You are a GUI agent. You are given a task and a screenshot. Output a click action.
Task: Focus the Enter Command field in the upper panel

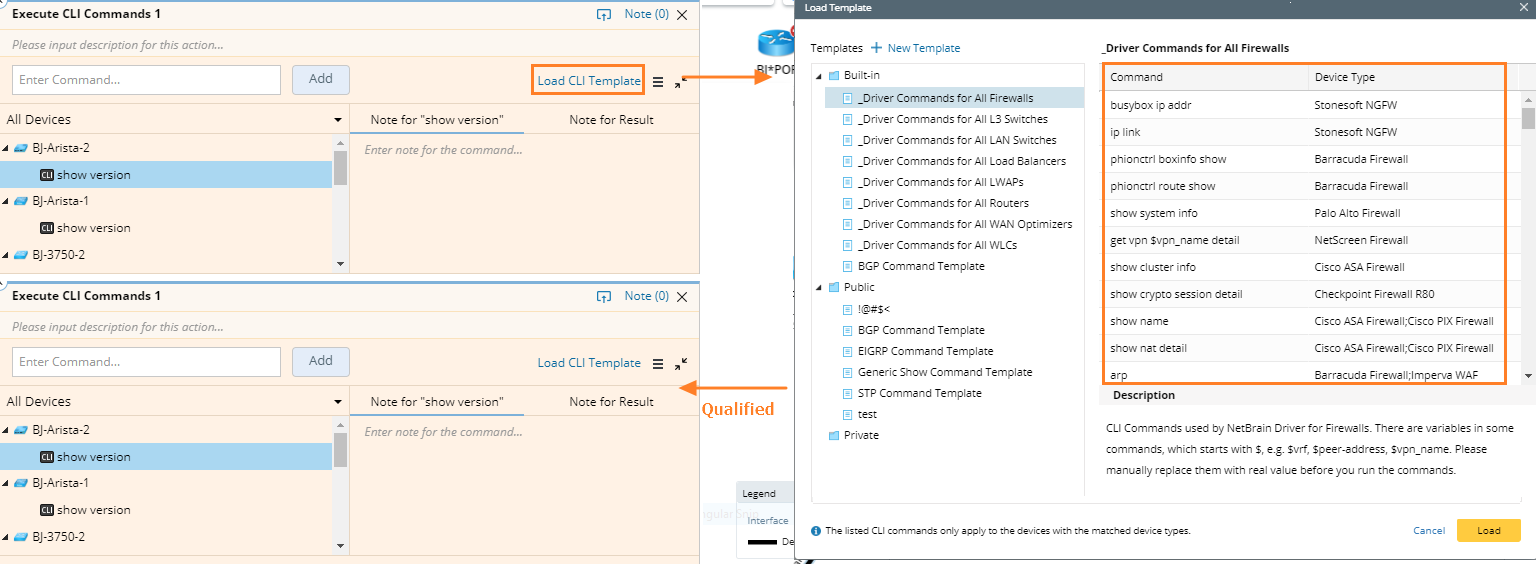point(146,80)
